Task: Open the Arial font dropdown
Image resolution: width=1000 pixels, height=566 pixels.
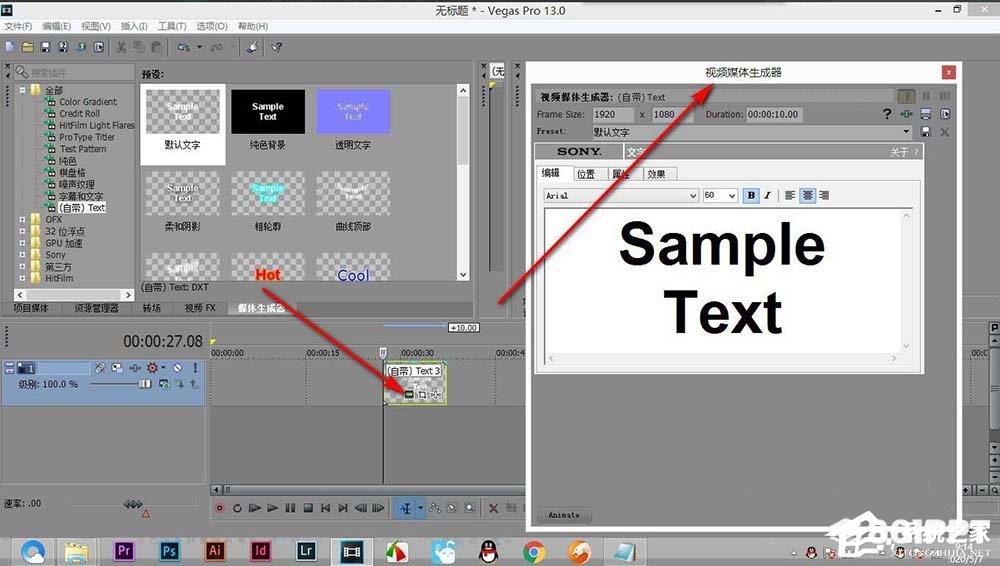Action: coord(693,196)
